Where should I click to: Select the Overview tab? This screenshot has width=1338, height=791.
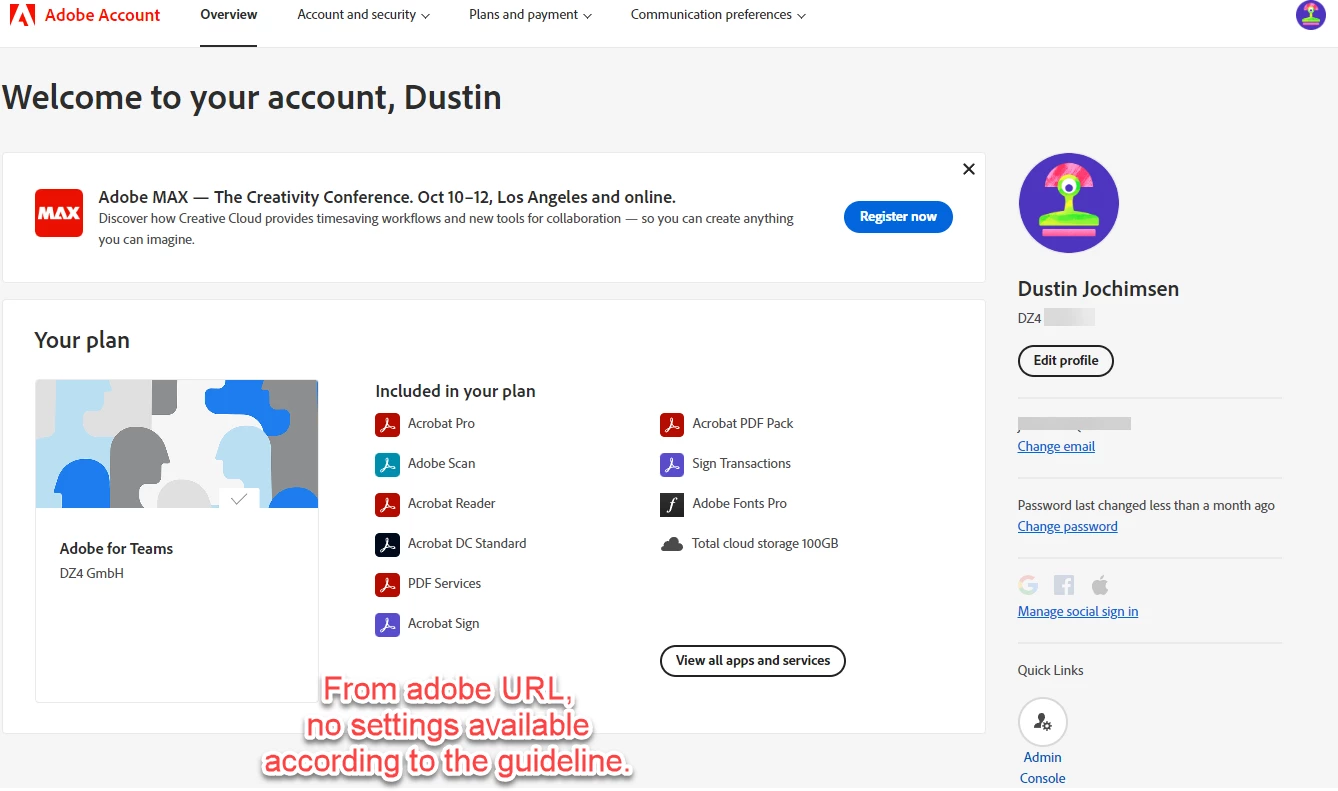point(229,15)
